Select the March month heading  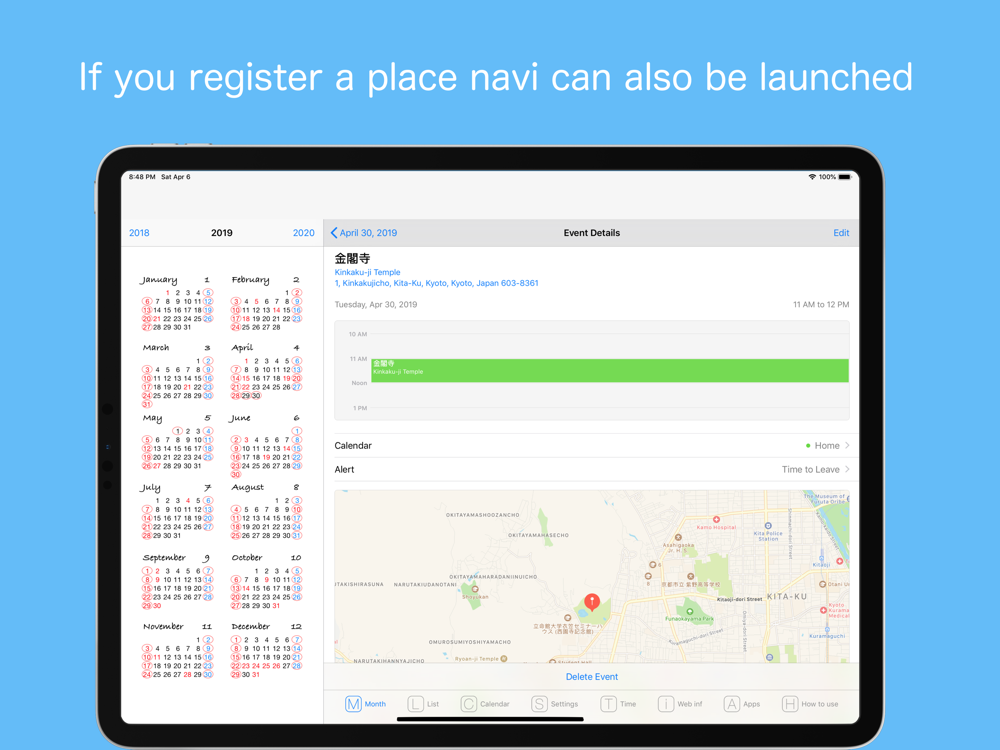coord(156,348)
